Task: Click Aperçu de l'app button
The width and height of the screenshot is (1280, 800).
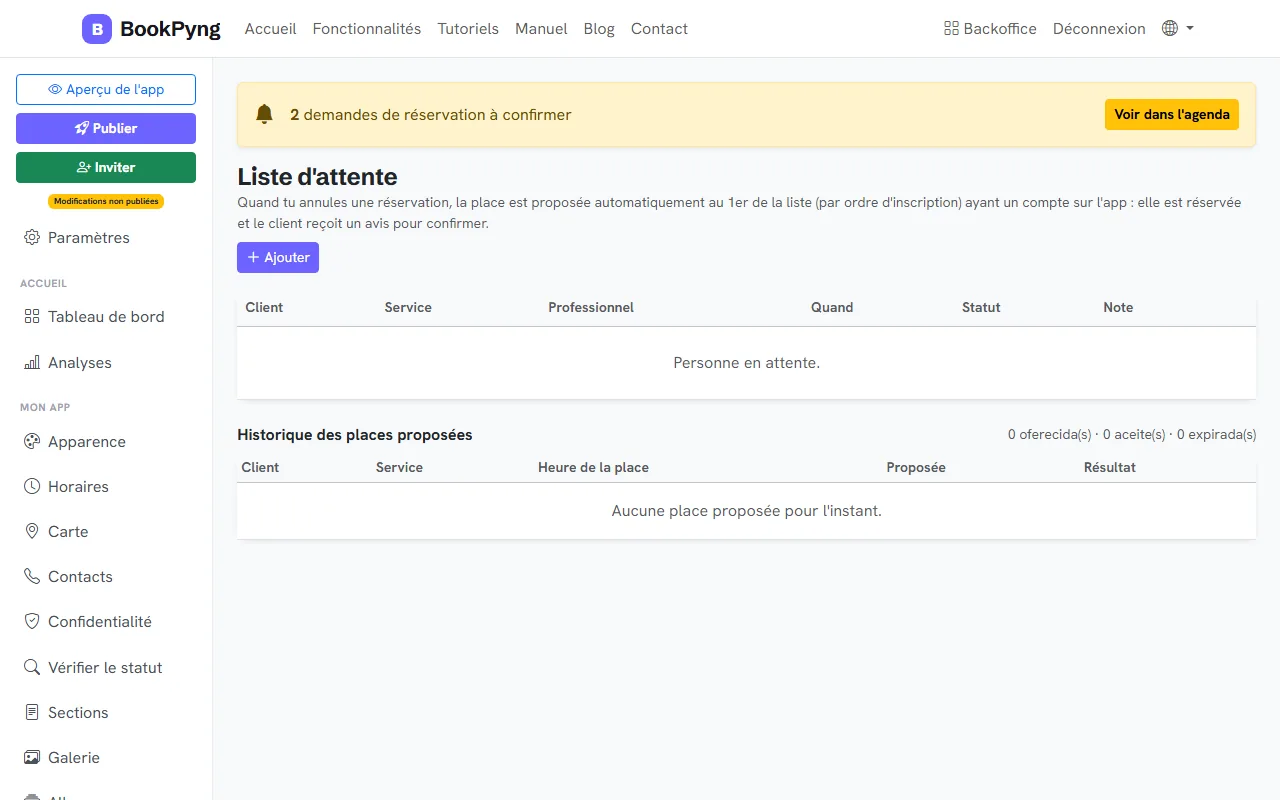Action: click(x=106, y=89)
